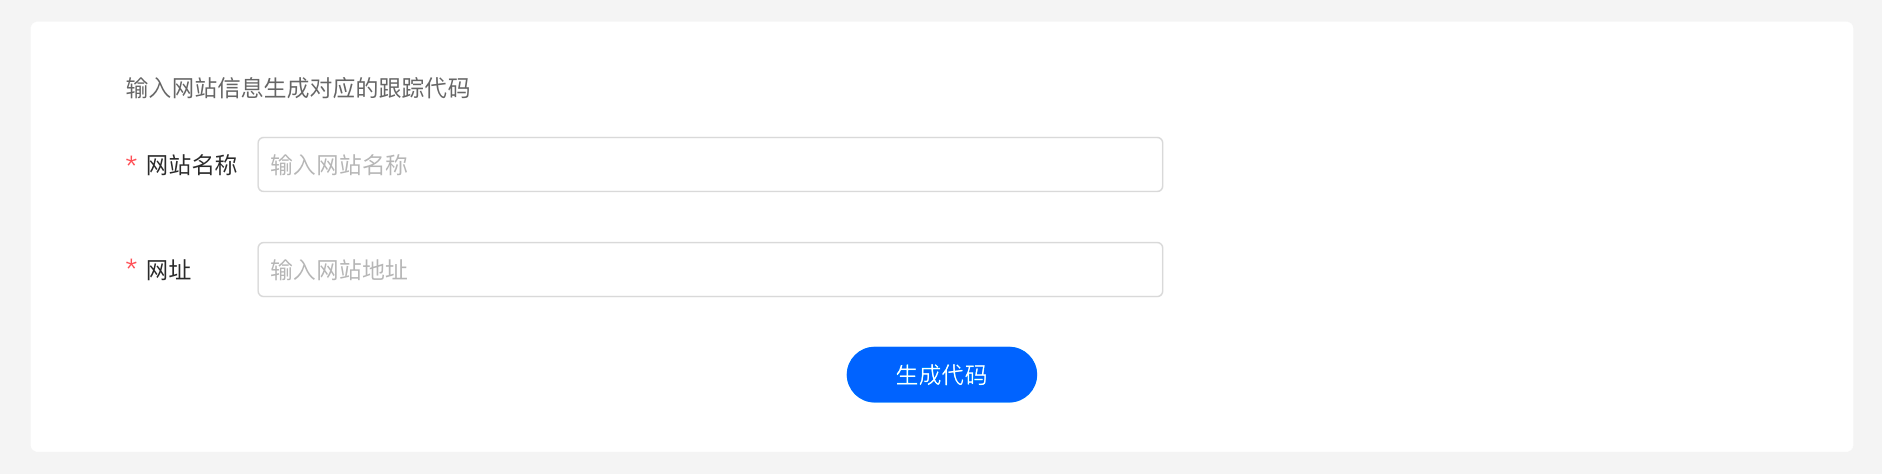Click the 生成代码 button

pyautogui.click(x=941, y=375)
